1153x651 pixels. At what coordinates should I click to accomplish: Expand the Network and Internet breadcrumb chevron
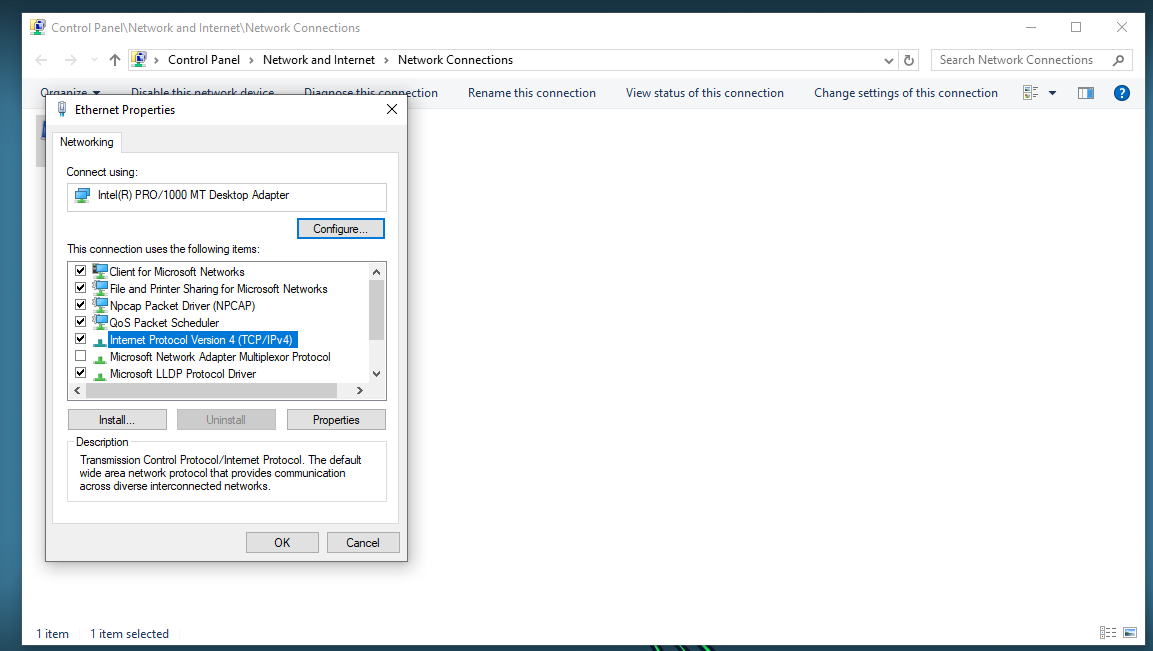(387, 60)
